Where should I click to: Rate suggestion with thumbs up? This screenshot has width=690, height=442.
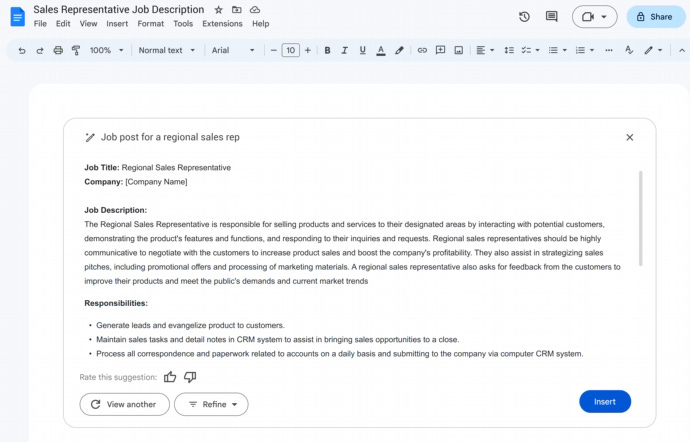170,377
